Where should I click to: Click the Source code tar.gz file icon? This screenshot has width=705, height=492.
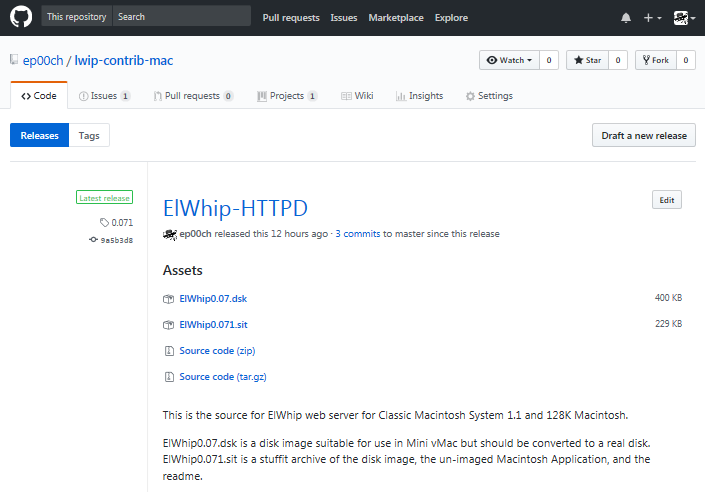tap(169, 377)
